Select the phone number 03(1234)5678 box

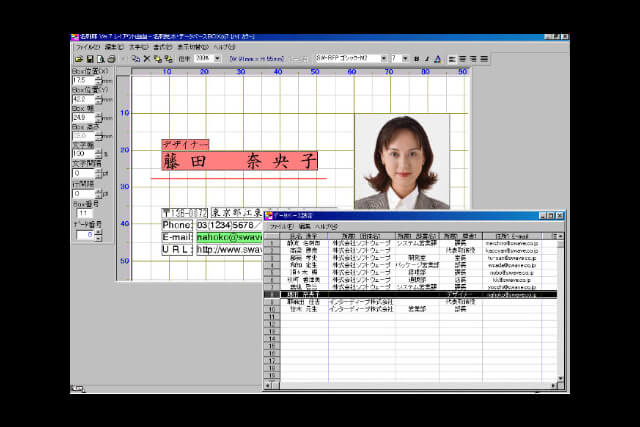(x=228, y=225)
